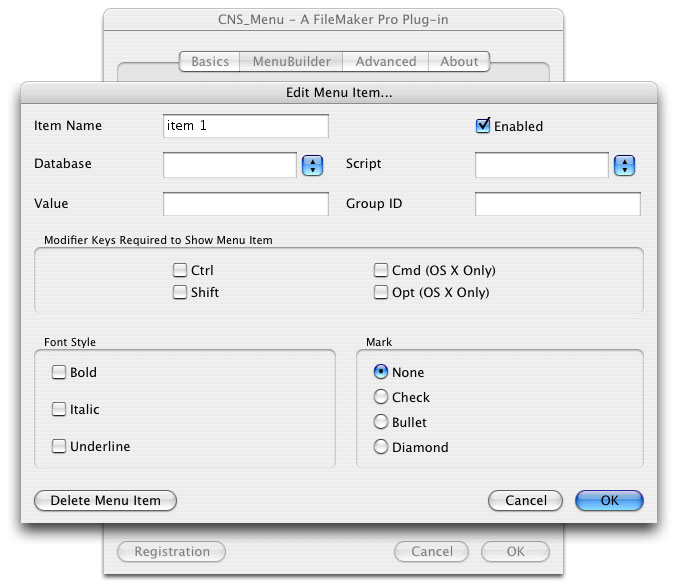This screenshot has height=587, width=677.
Task: Check the Shift modifier checkbox
Action: click(x=180, y=293)
